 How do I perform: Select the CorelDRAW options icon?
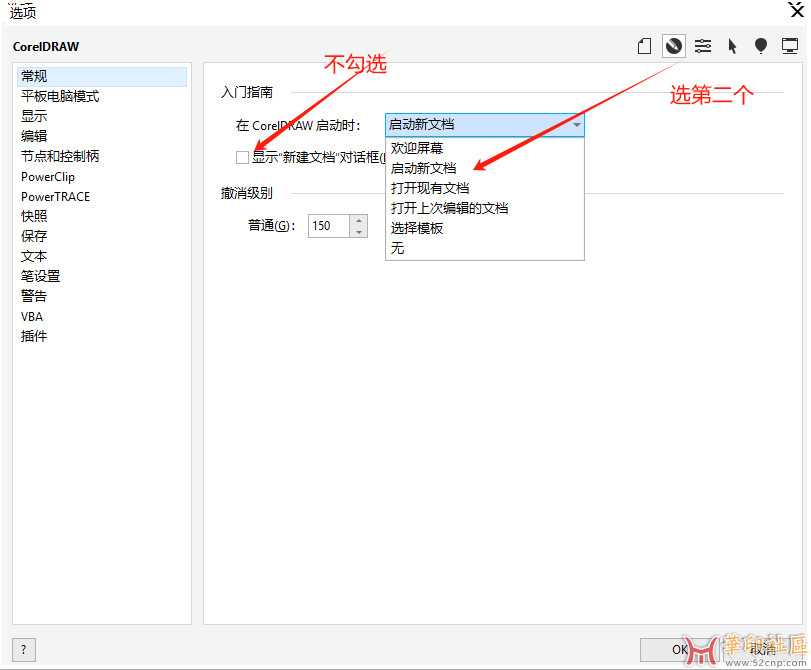[673, 46]
